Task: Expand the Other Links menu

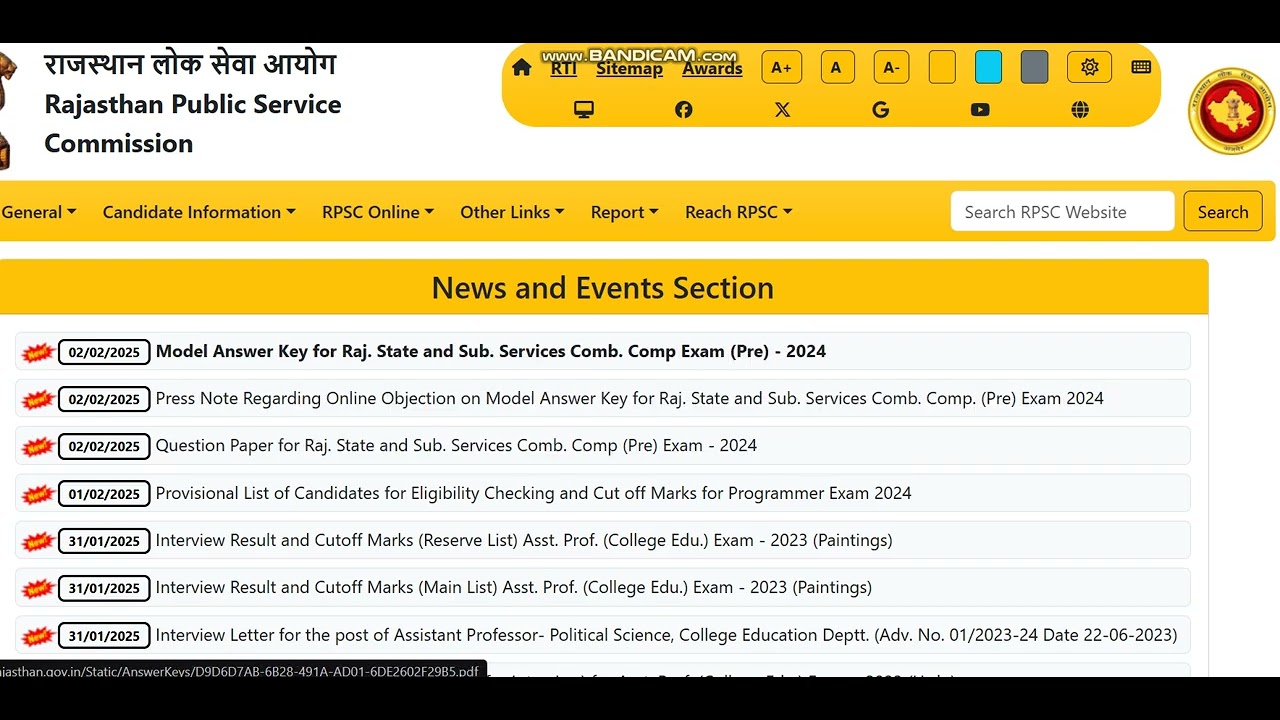Action: [x=512, y=212]
